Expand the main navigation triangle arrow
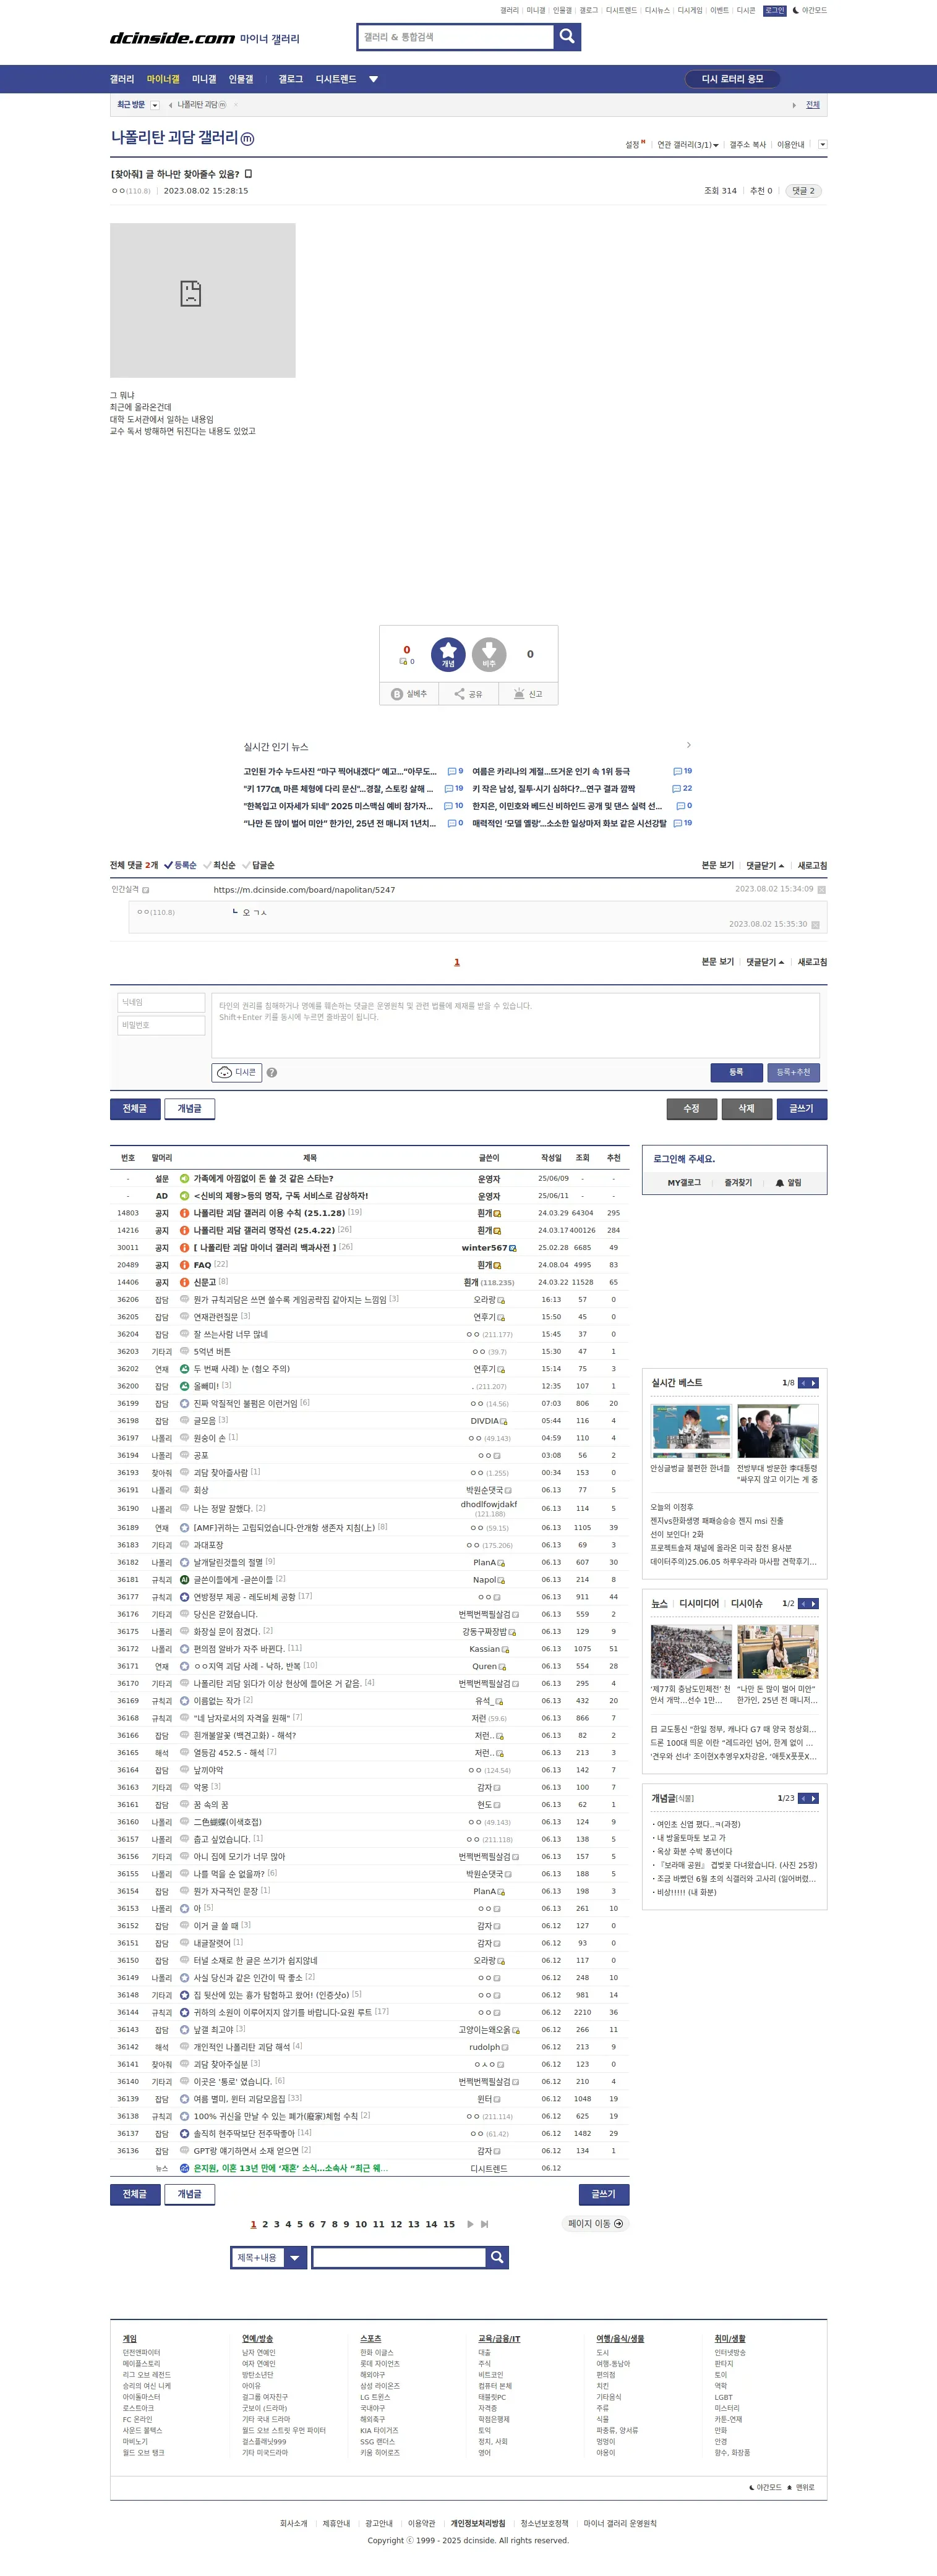937x2576 pixels. pos(373,79)
